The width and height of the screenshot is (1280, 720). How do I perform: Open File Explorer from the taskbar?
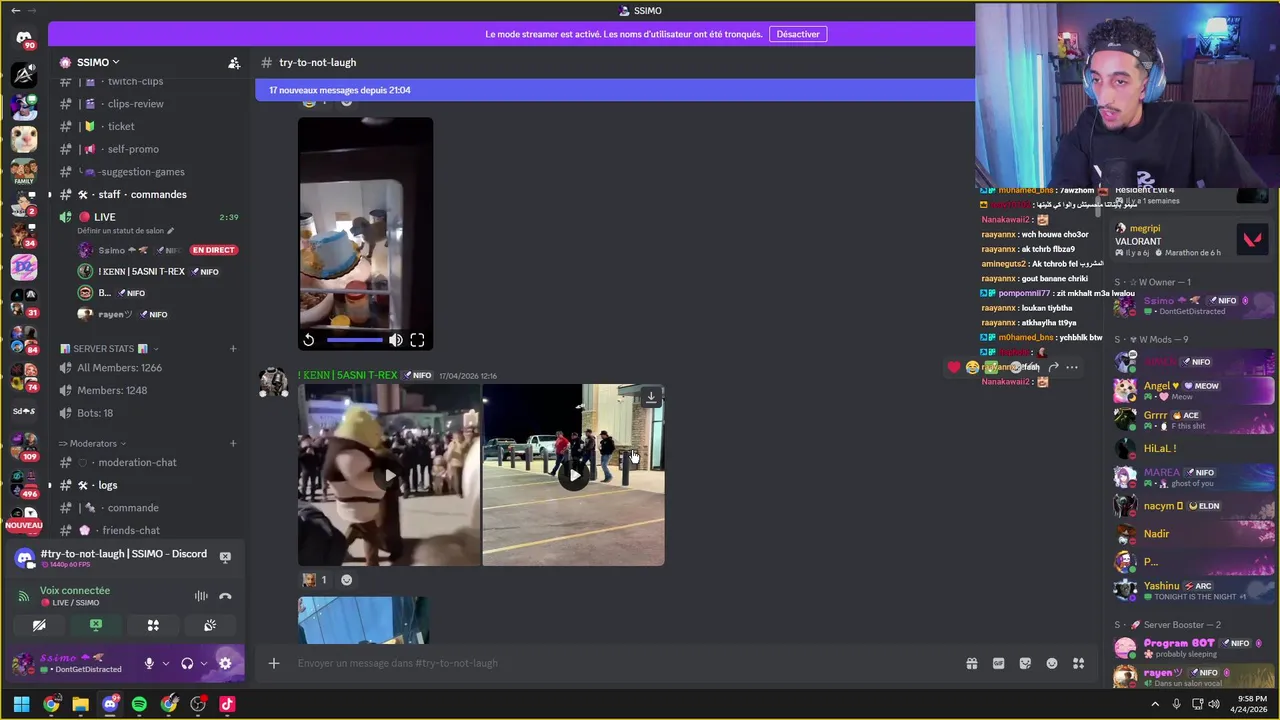tap(80, 704)
